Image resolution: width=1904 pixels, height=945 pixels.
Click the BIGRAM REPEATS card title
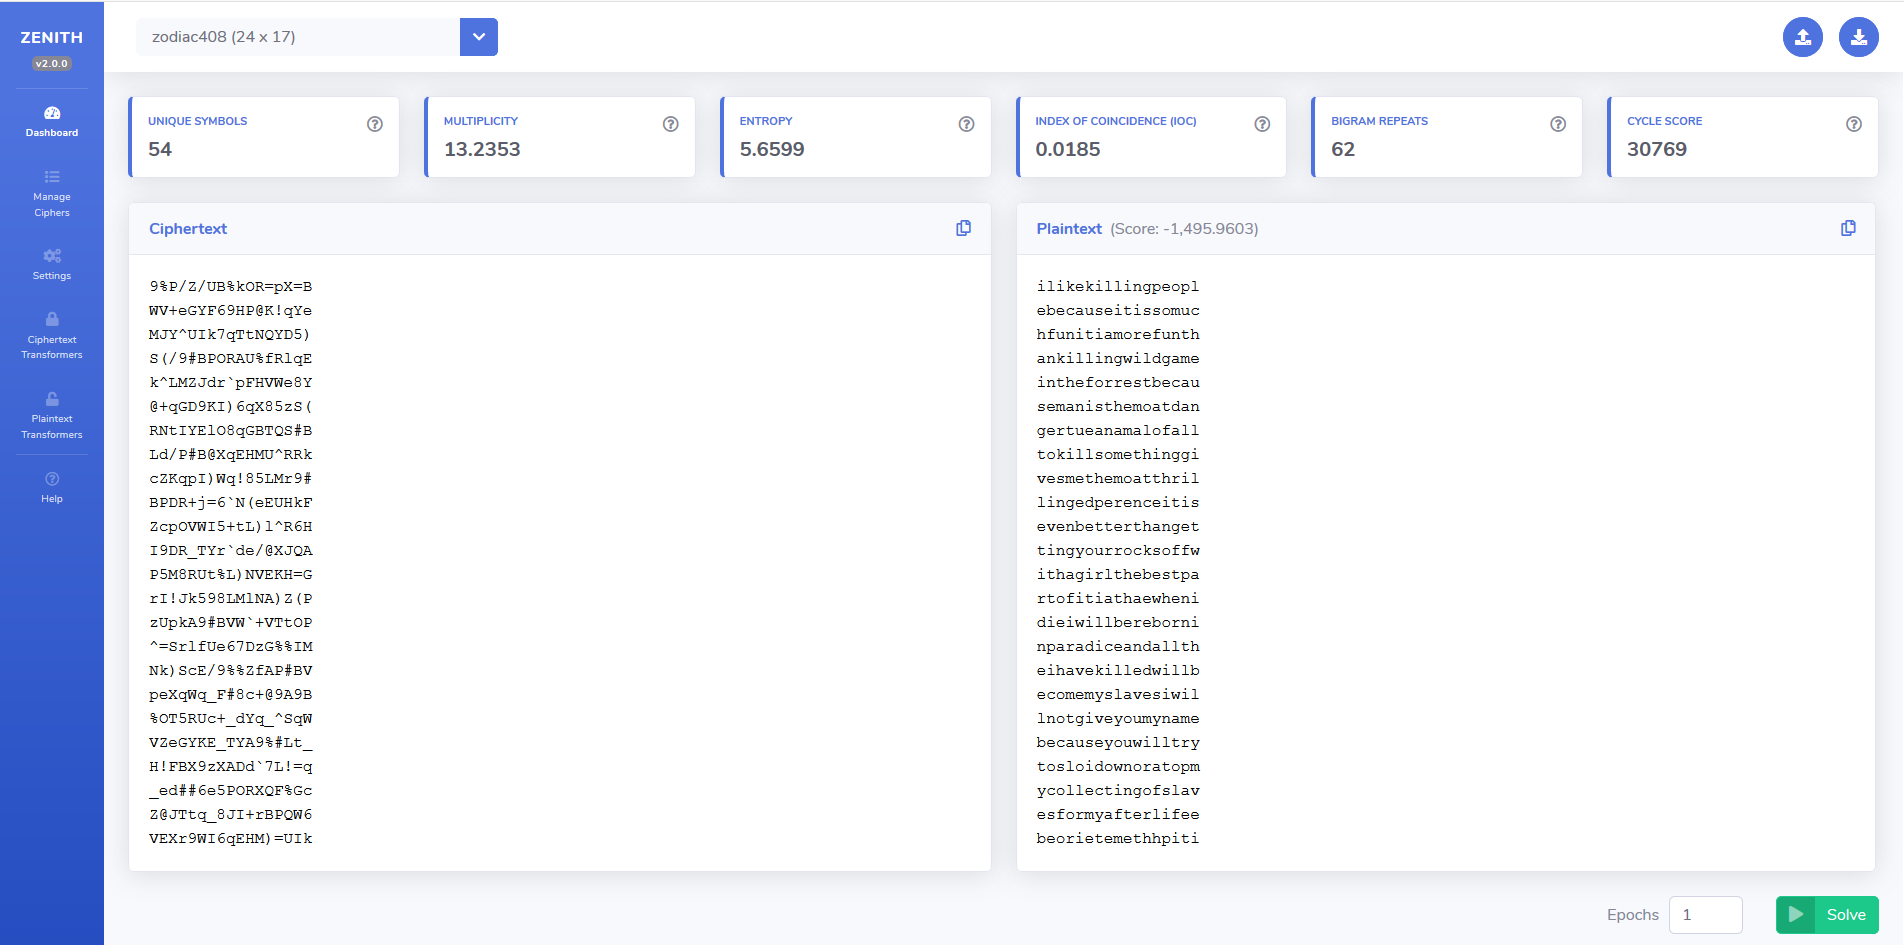(x=1380, y=121)
